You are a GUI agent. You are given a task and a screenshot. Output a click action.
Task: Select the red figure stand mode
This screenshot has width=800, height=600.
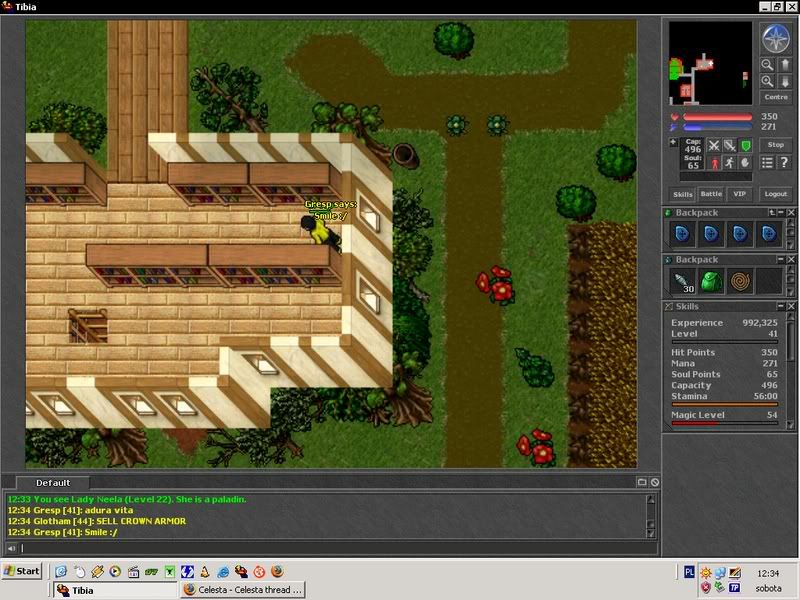[714, 163]
